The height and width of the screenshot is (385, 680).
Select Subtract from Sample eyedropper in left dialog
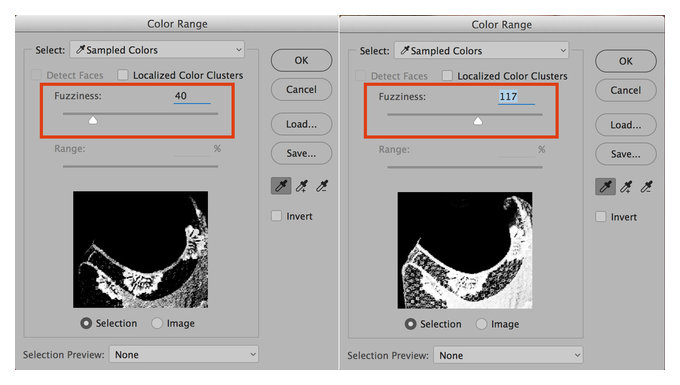pos(322,186)
